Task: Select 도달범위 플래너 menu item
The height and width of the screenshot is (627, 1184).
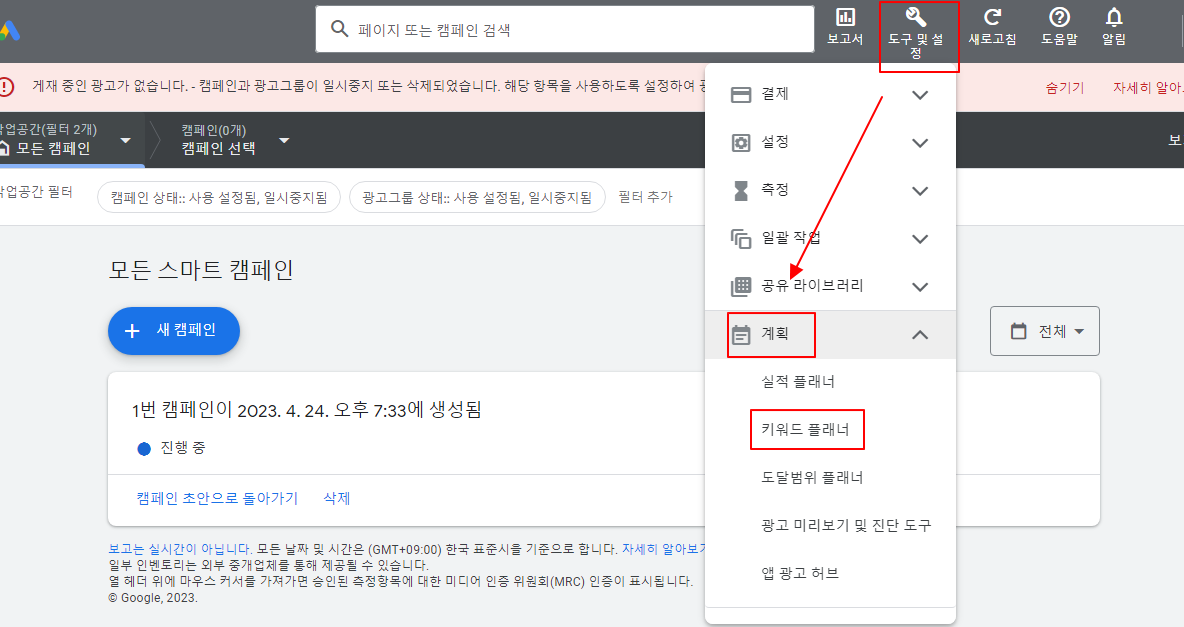Action: point(812,477)
